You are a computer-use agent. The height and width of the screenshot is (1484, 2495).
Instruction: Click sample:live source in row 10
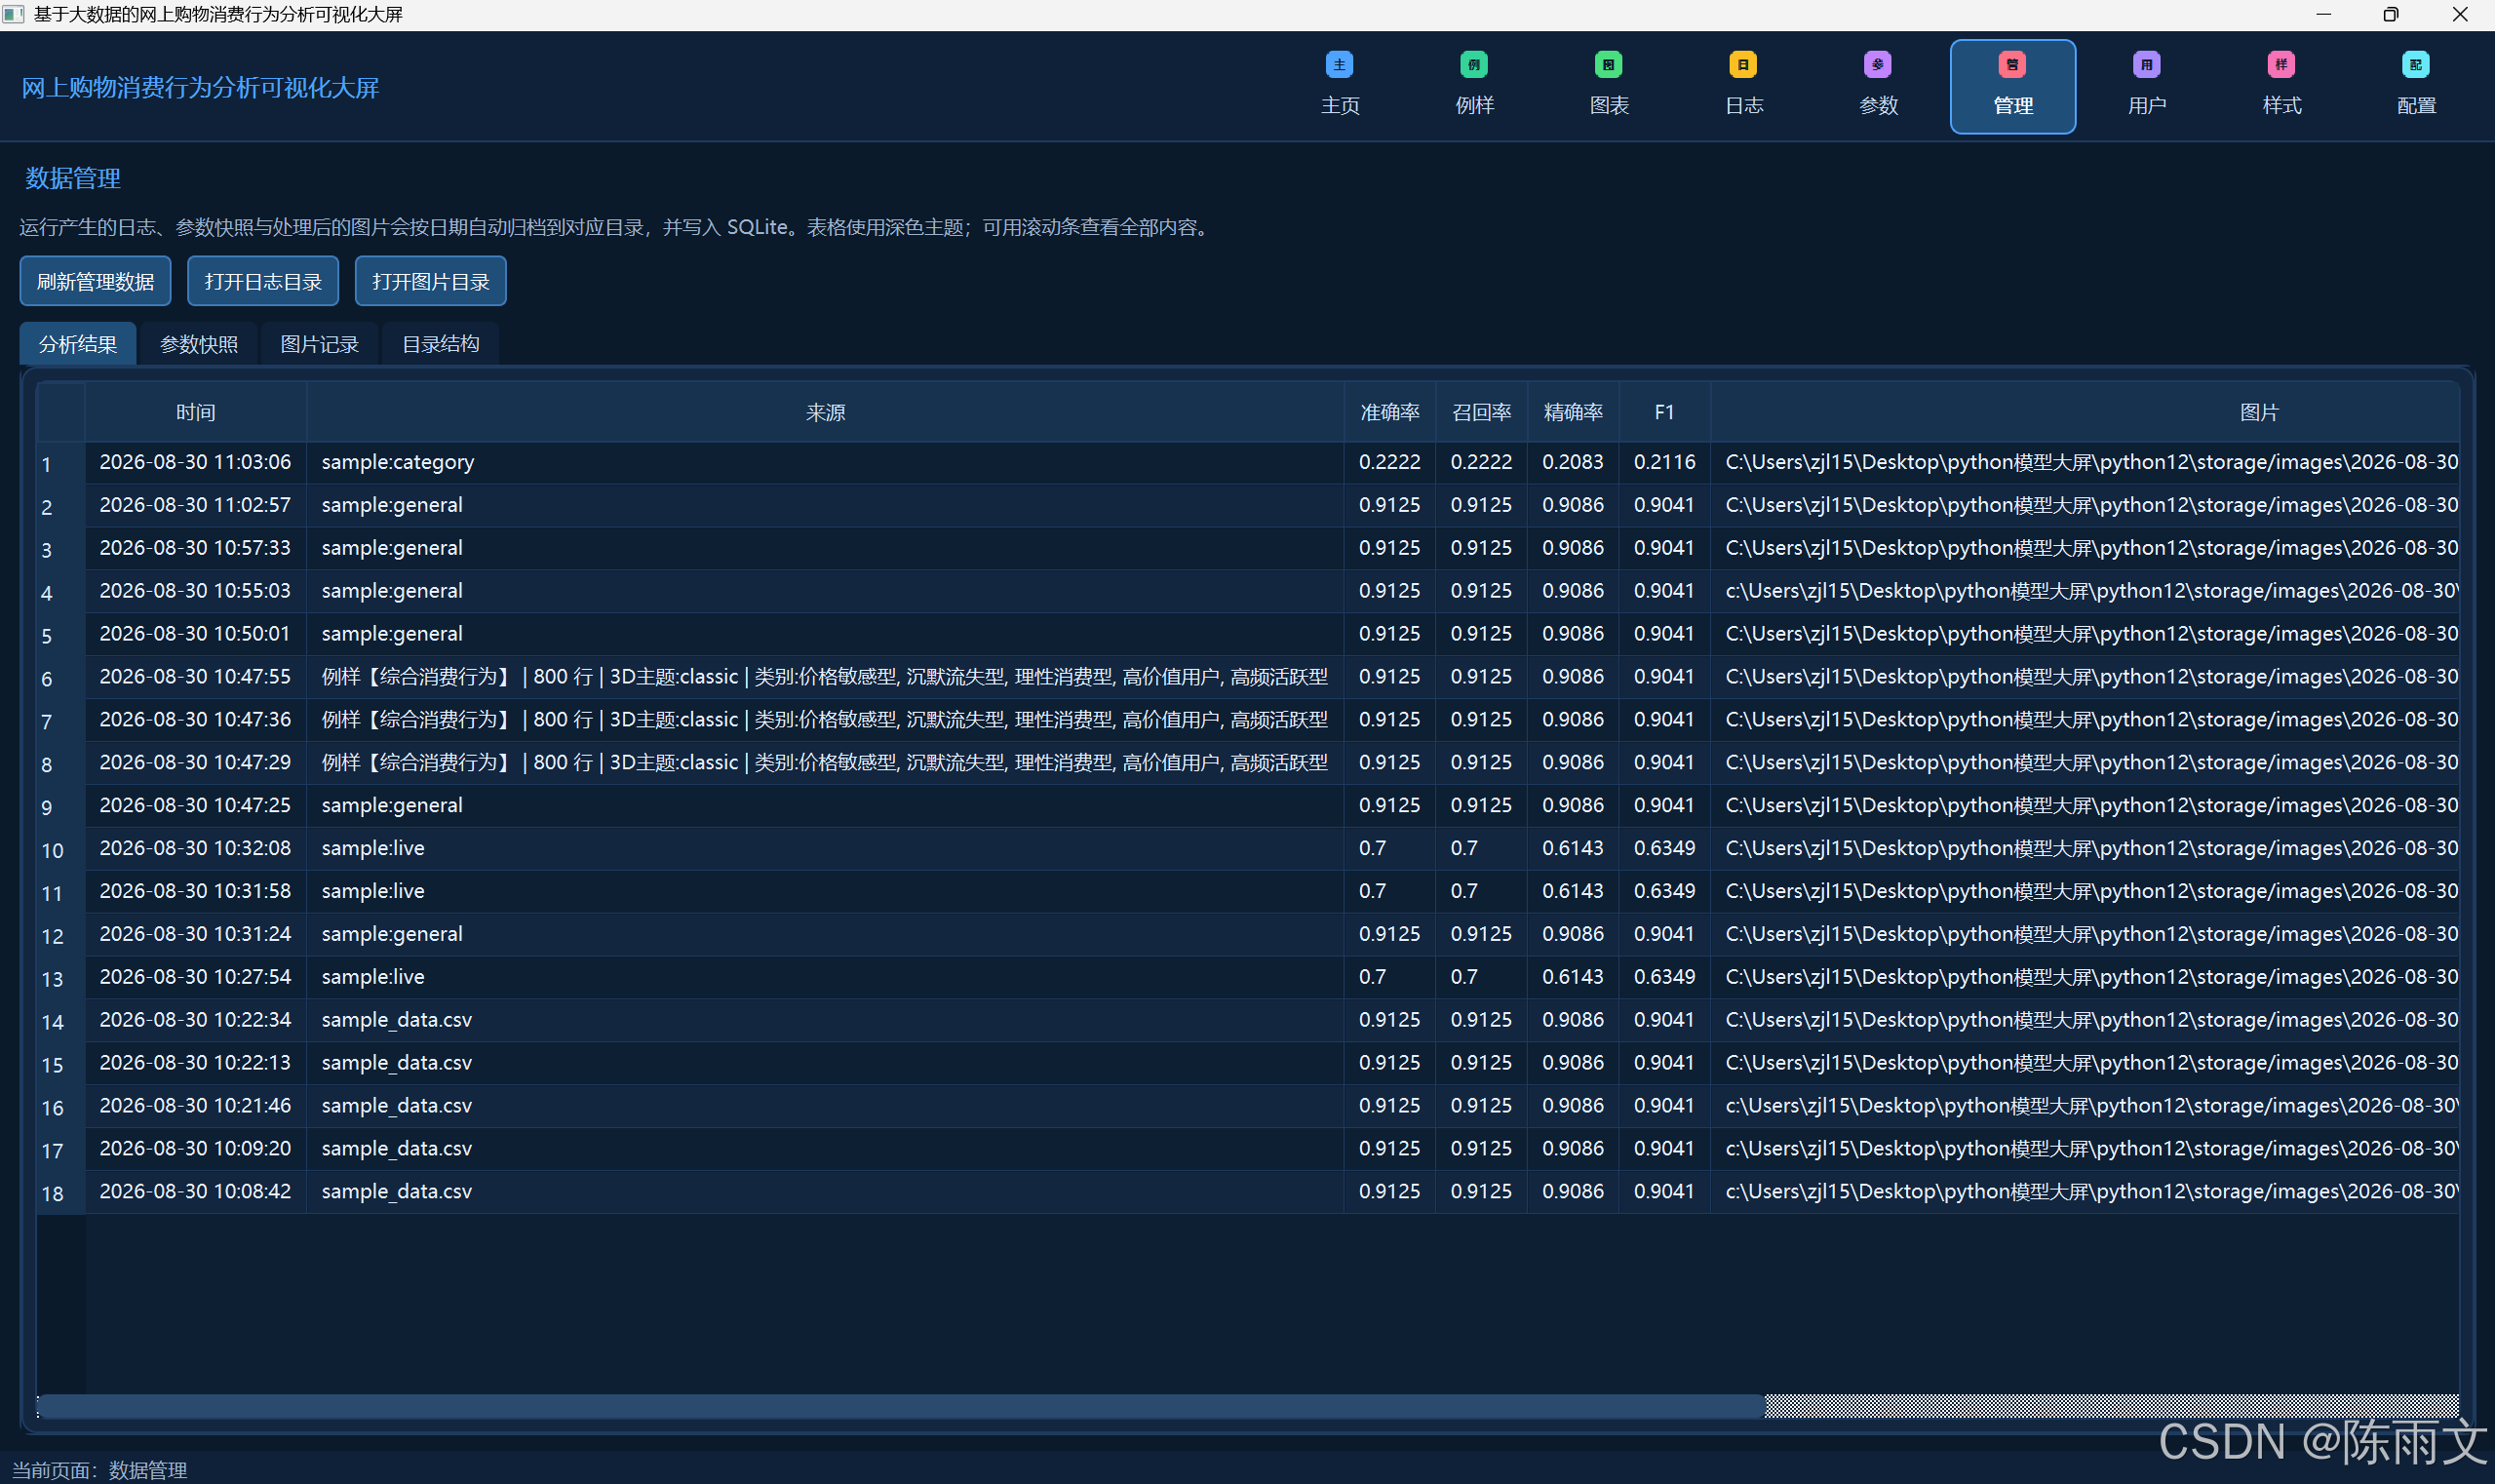pyautogui.click(x=825, y=848)
